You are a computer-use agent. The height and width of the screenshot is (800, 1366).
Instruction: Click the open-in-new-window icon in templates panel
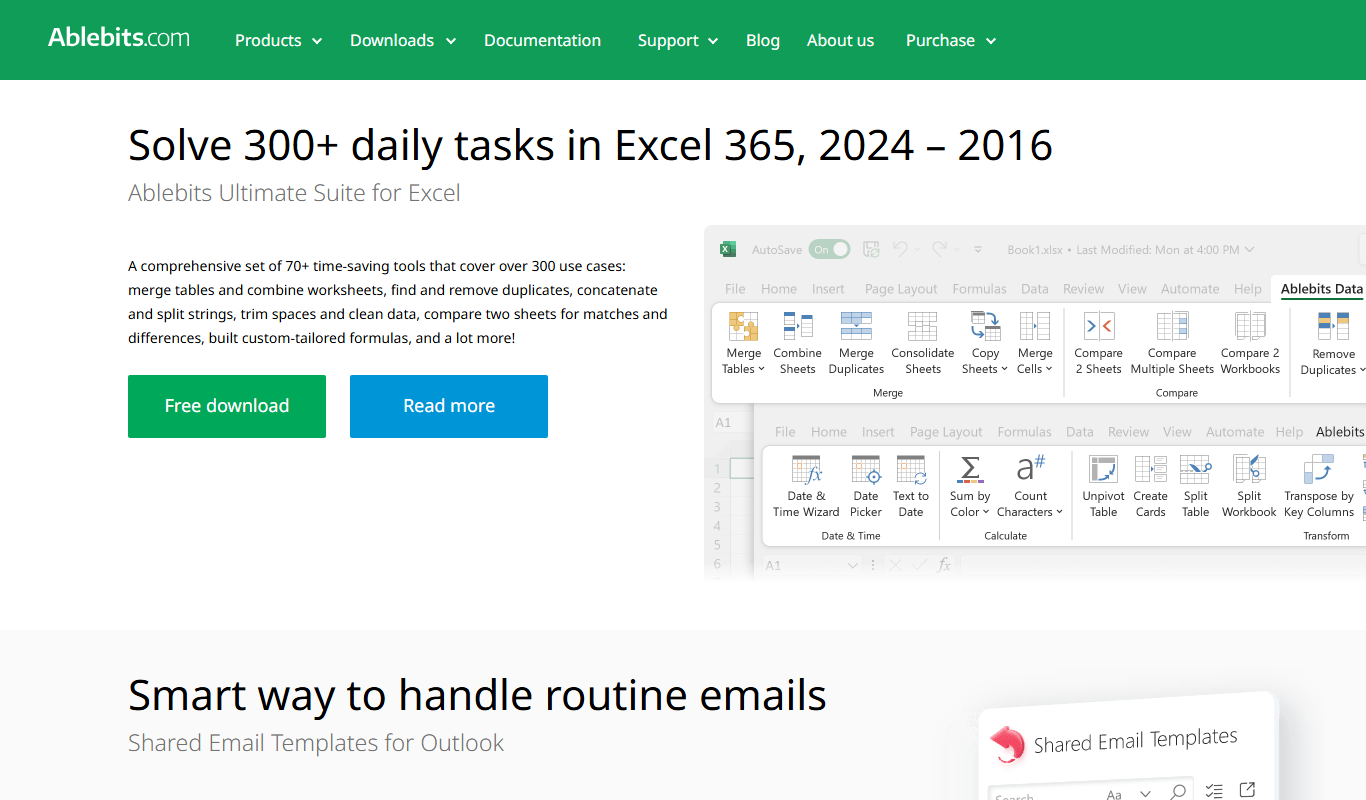click(1247, 790)
